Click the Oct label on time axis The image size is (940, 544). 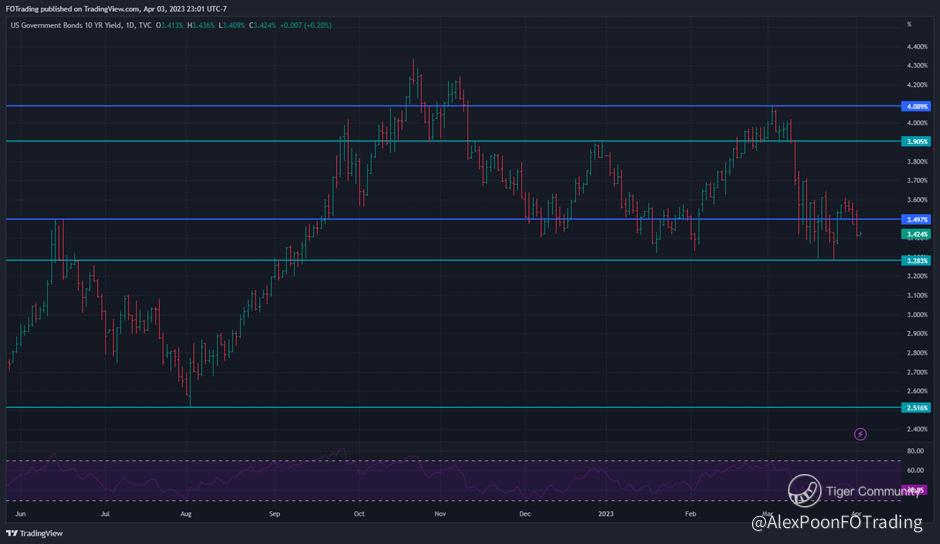tap(358, 514)
